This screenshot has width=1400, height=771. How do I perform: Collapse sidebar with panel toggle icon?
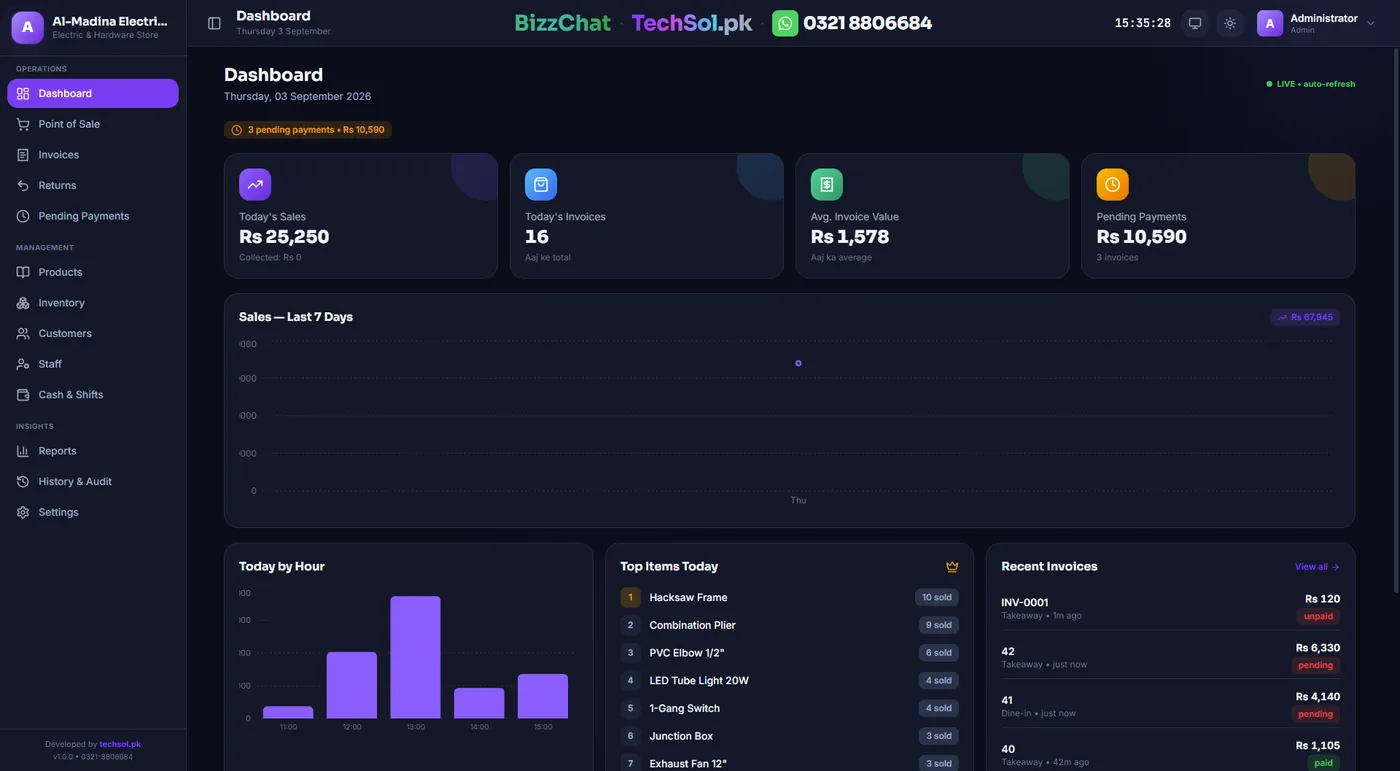(214, 23)
